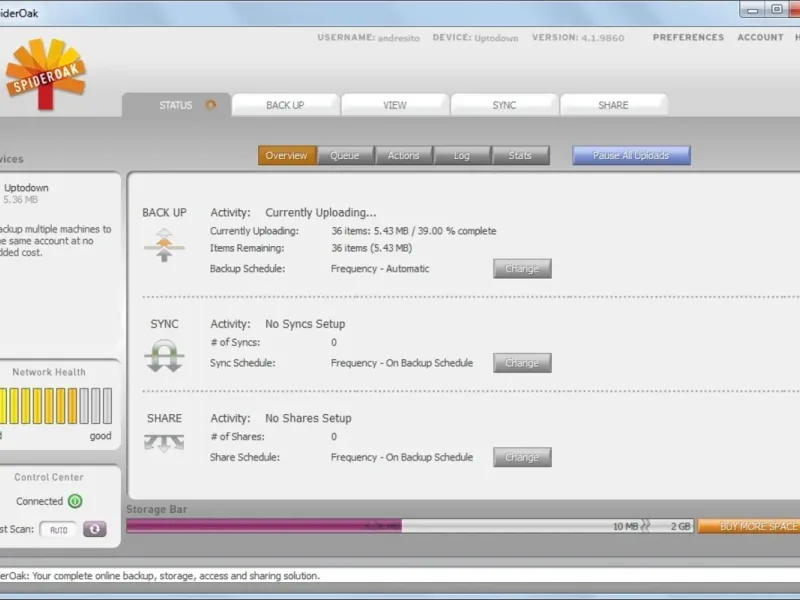Viewport: 800px width, 600px height.
Task: Click the SpiderOak logo
Action: [45, 74]
